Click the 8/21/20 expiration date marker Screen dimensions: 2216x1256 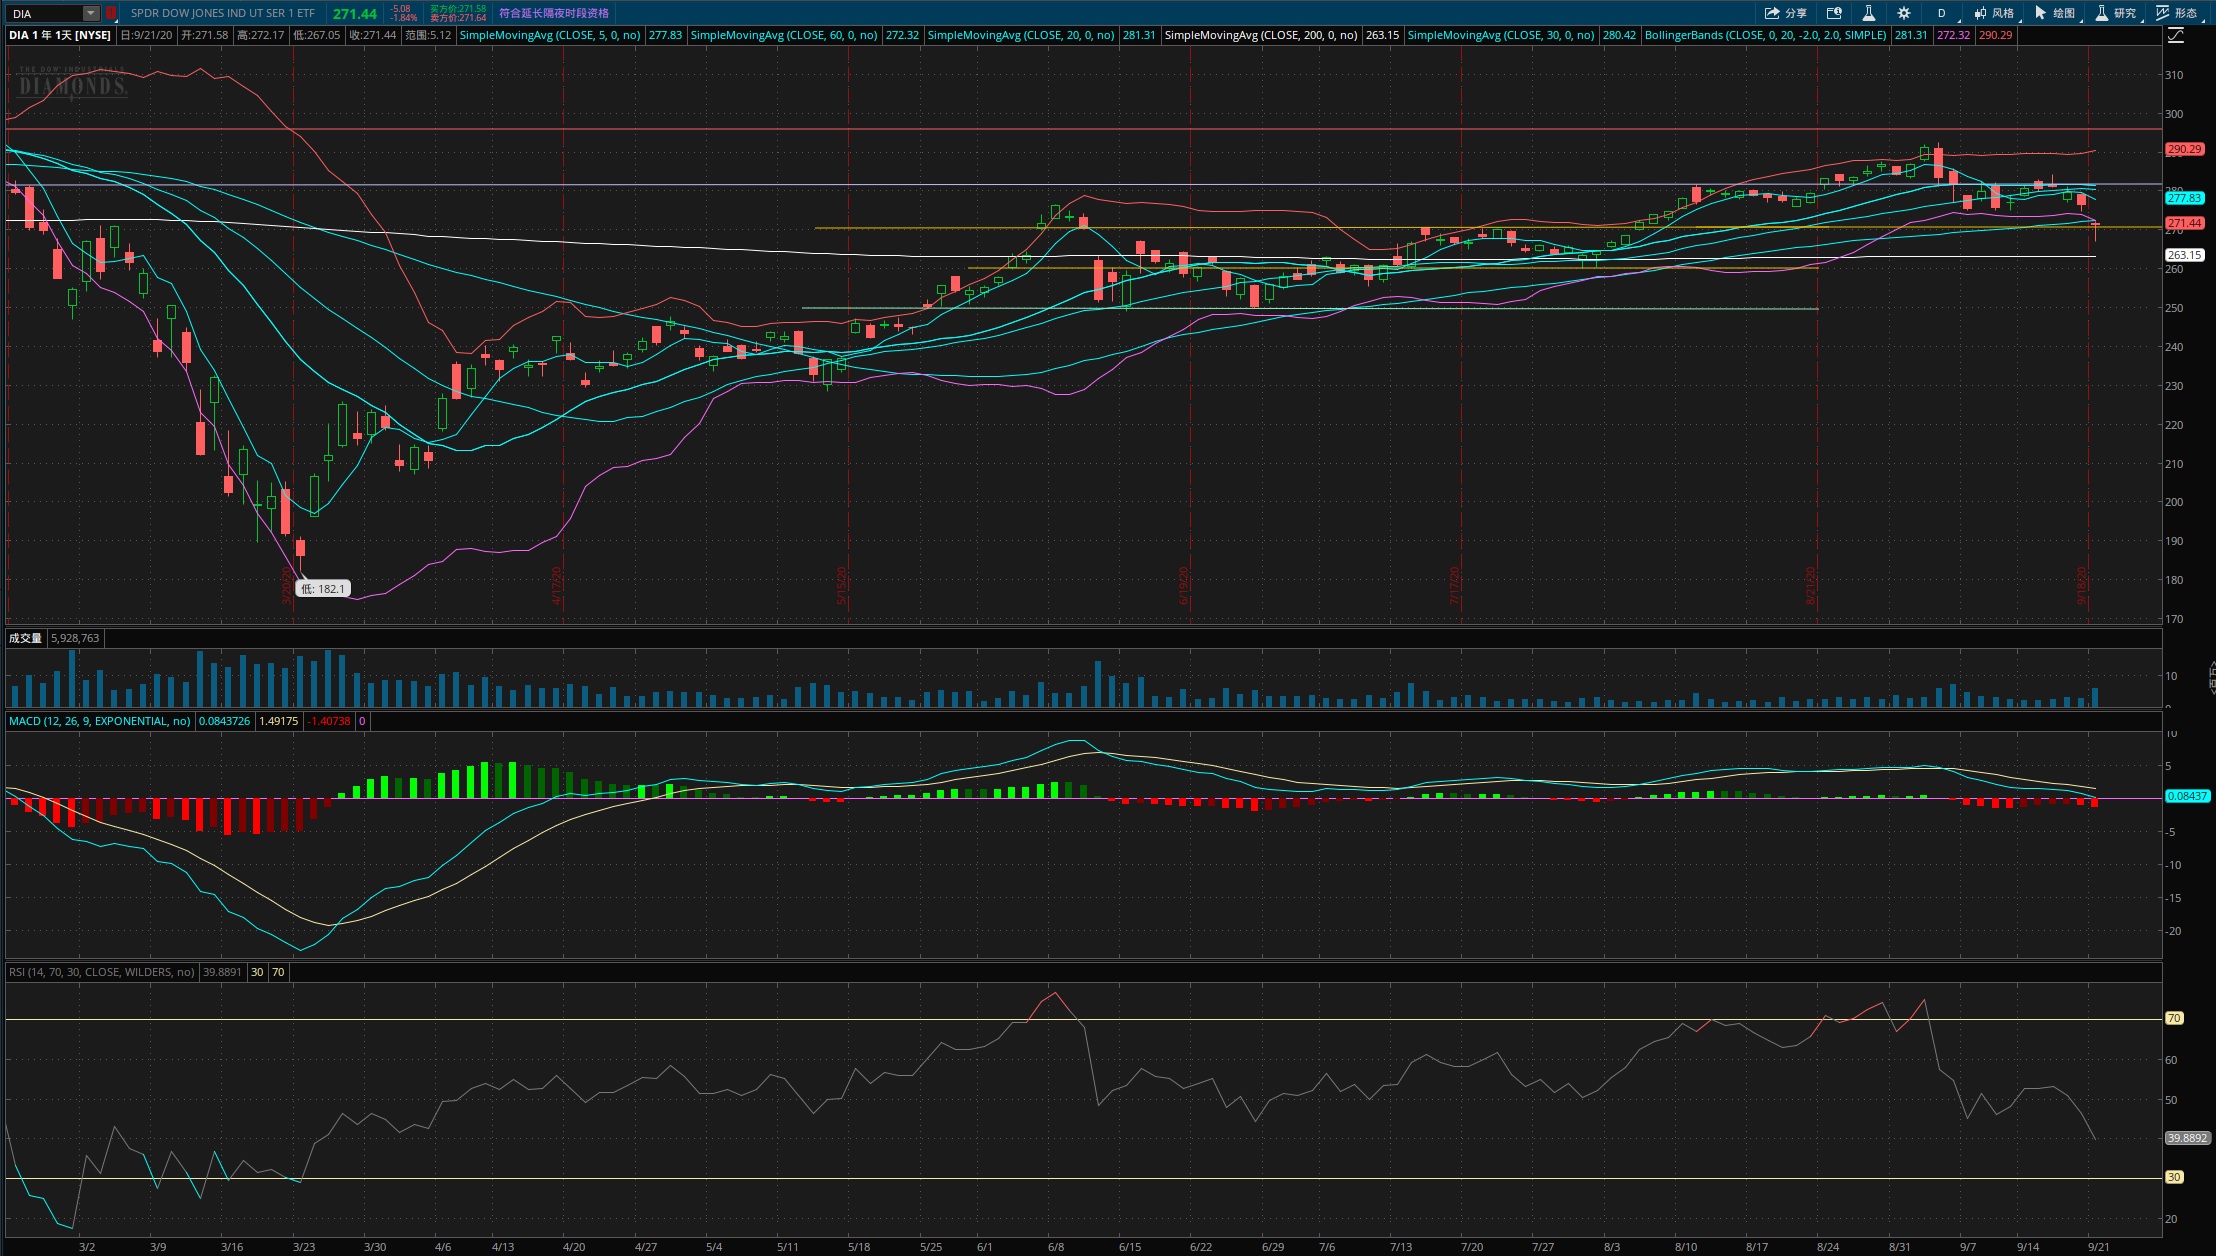(x=1811, y=586)
